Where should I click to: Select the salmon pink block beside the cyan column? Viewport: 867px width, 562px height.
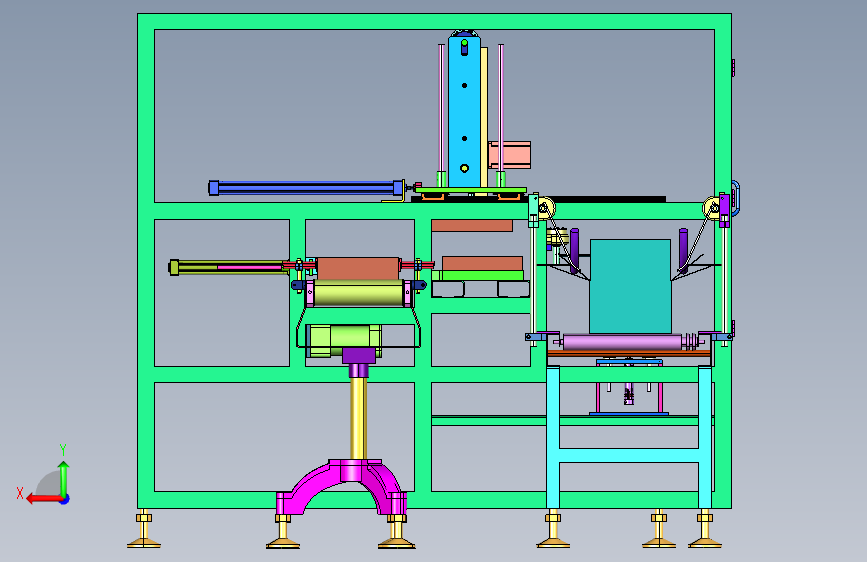point(510,155)
